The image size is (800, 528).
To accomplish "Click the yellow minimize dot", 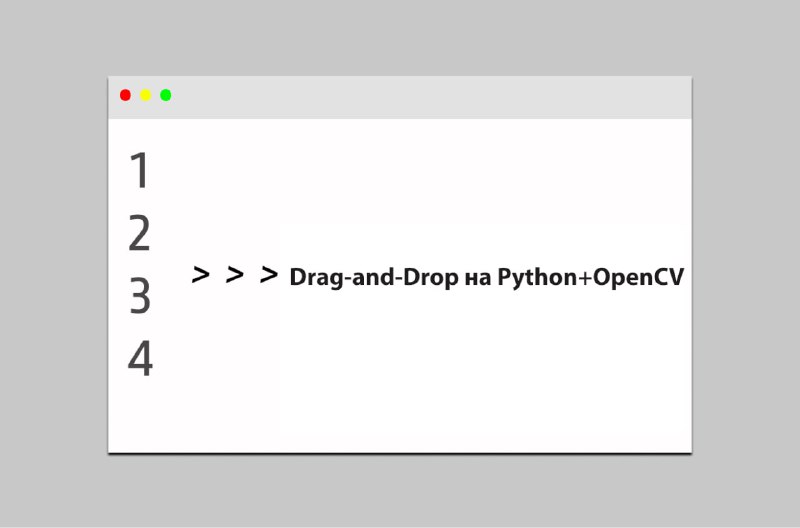I will coord(145,95).
